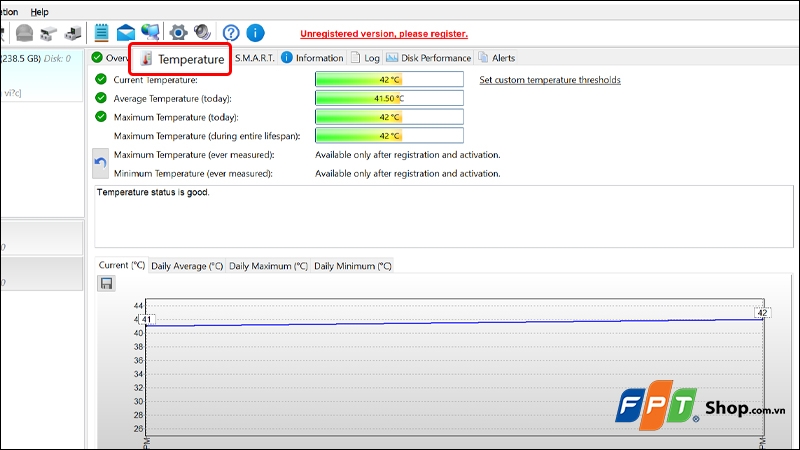This screenshot has height=450, width=800.
Task: Click the disk transfer toolbar icon beside the gray disk
Action: (x=48, y=34)
